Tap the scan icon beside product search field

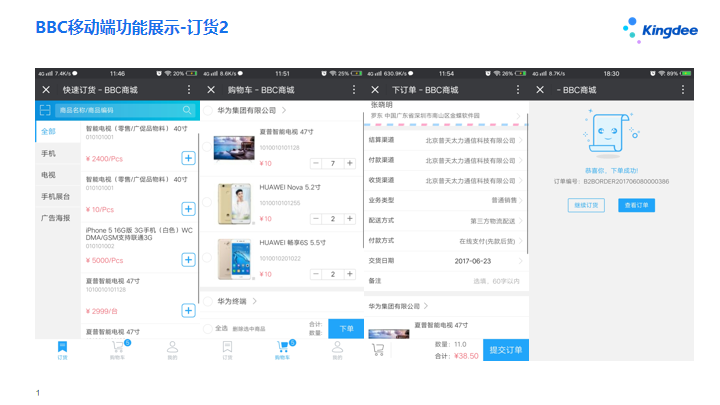(45, 110)
